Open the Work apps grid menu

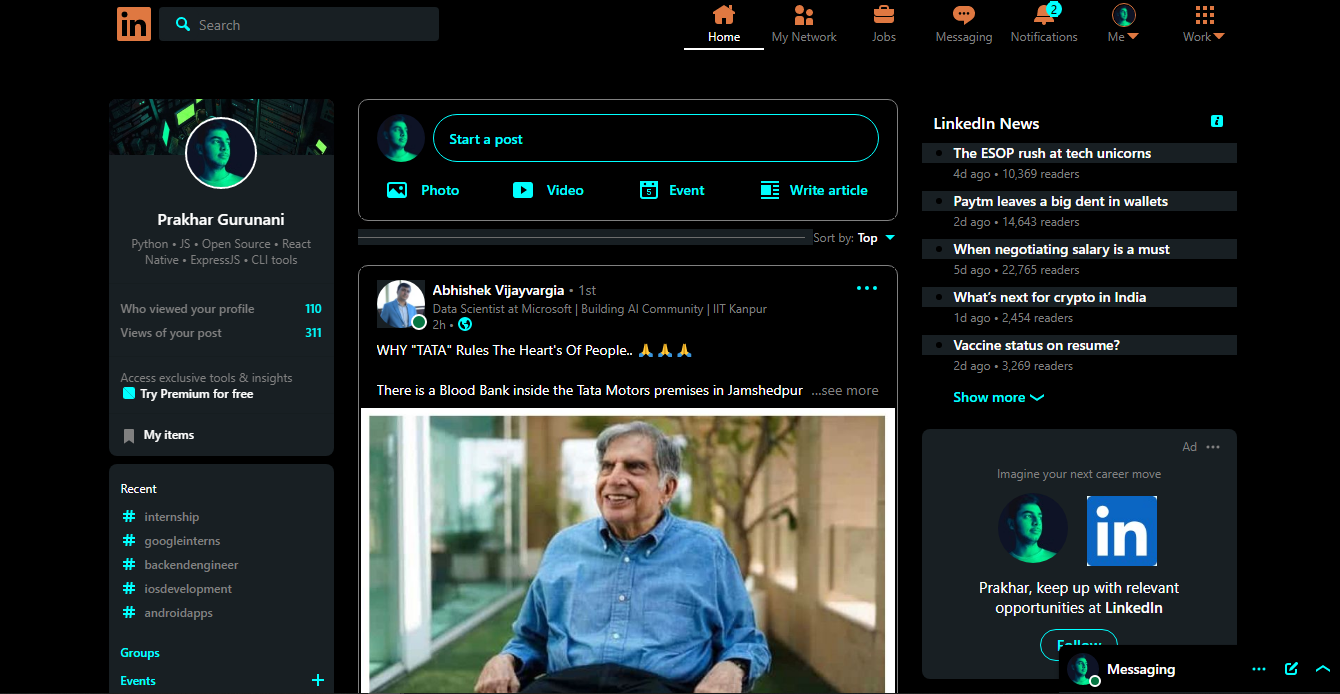click(1204, 25)
